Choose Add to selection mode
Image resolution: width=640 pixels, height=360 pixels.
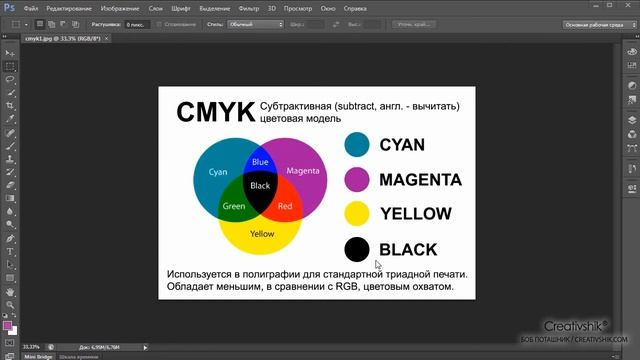(x=51, y=24)
